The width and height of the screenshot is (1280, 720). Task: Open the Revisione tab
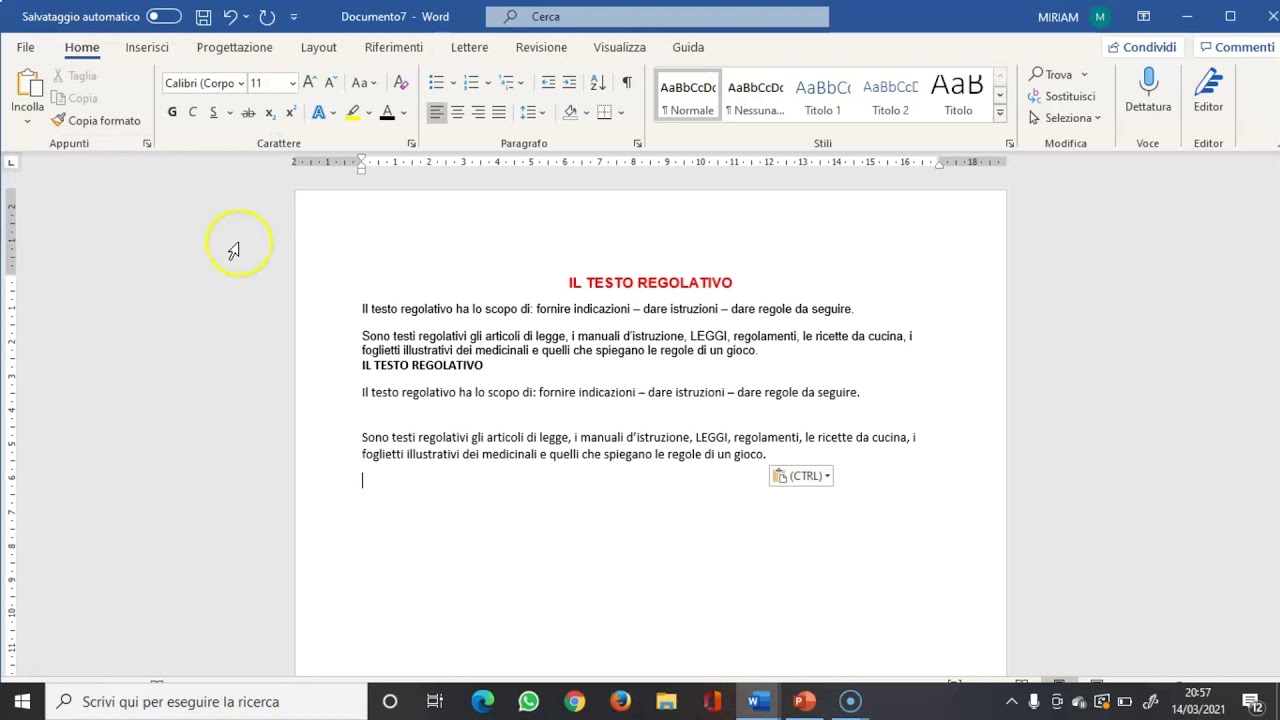point(541,47)
